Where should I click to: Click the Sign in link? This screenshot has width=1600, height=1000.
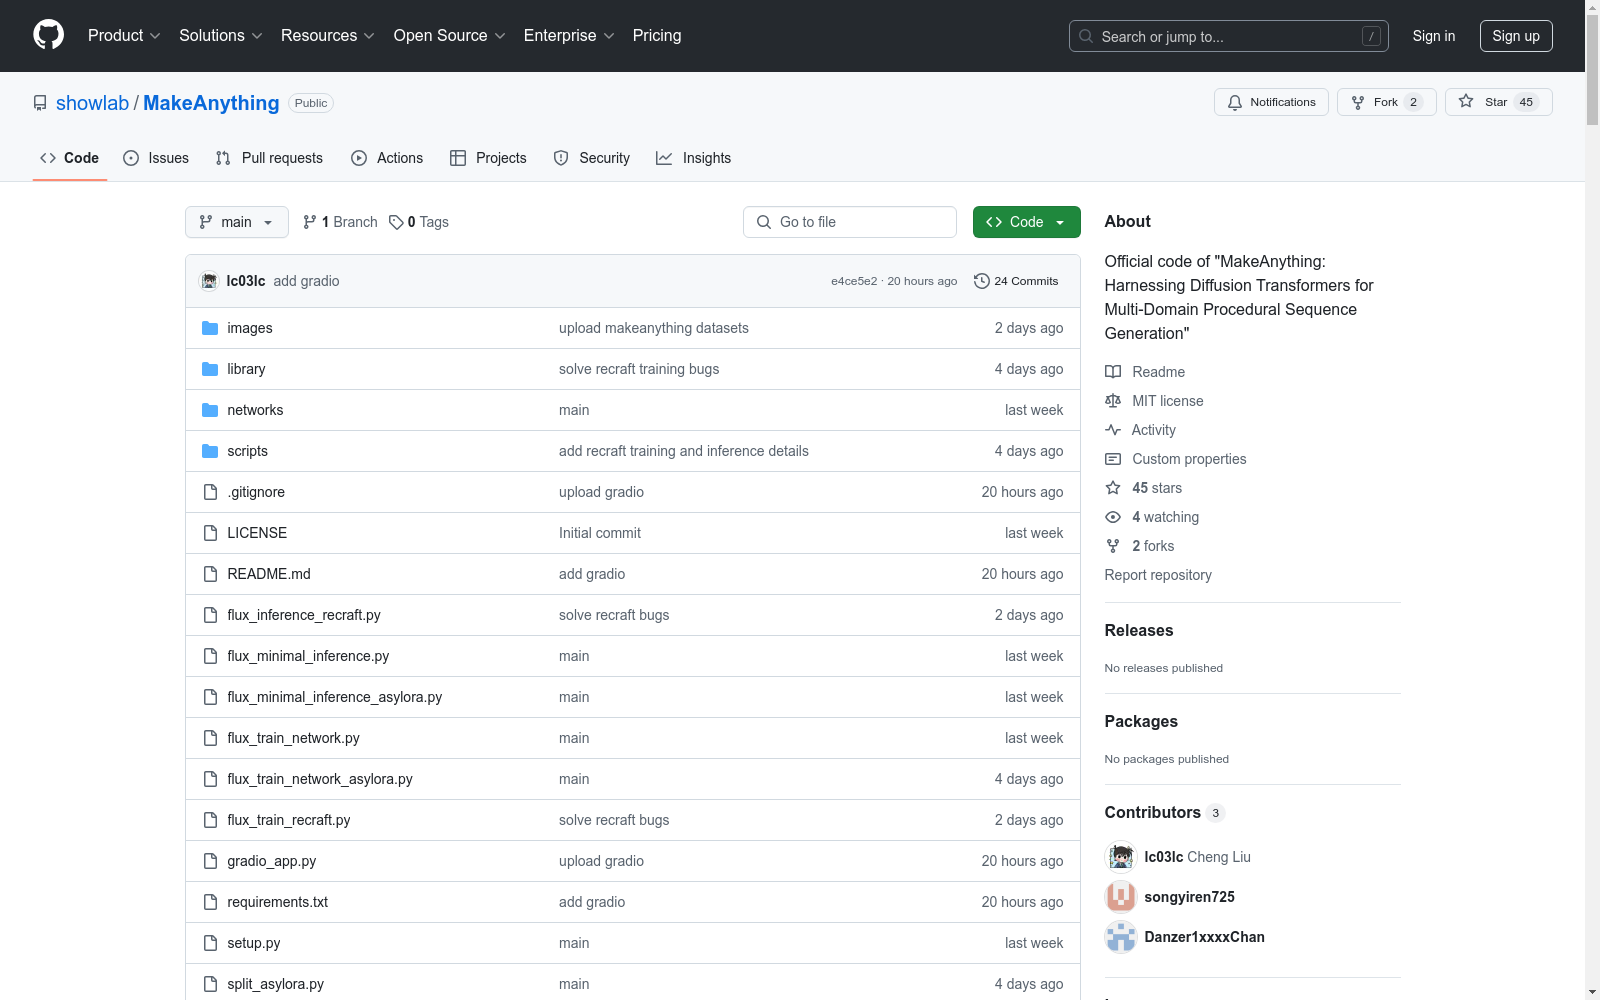1434,36
